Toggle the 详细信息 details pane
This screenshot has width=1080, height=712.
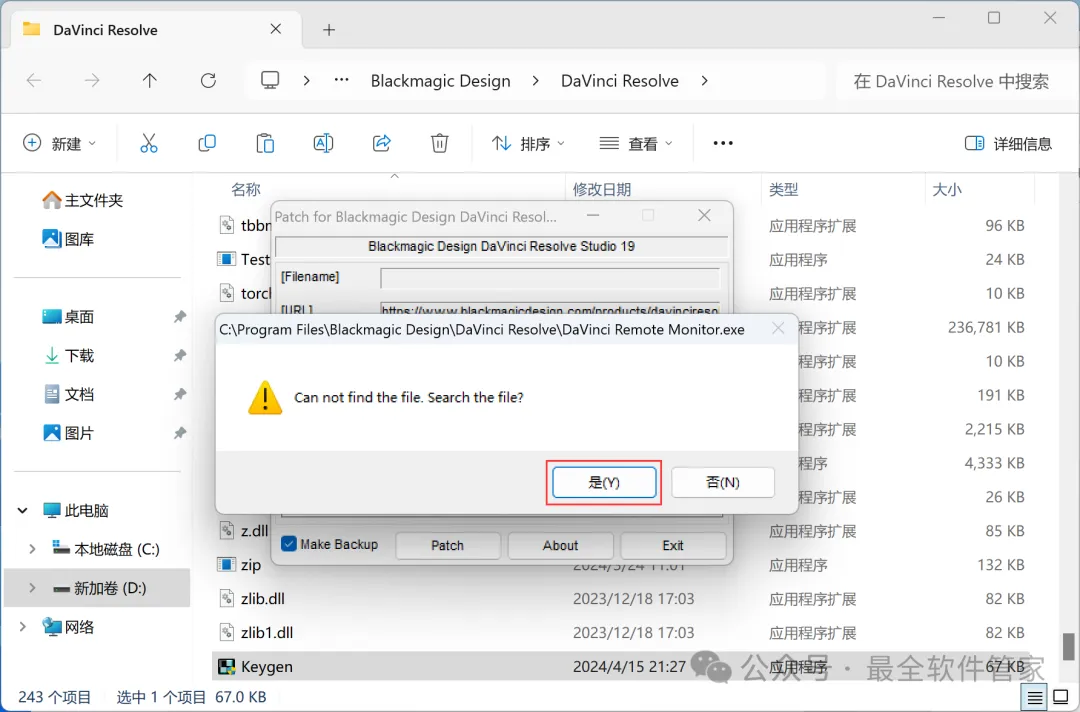pyautogui.click(x=1008, y=143)
